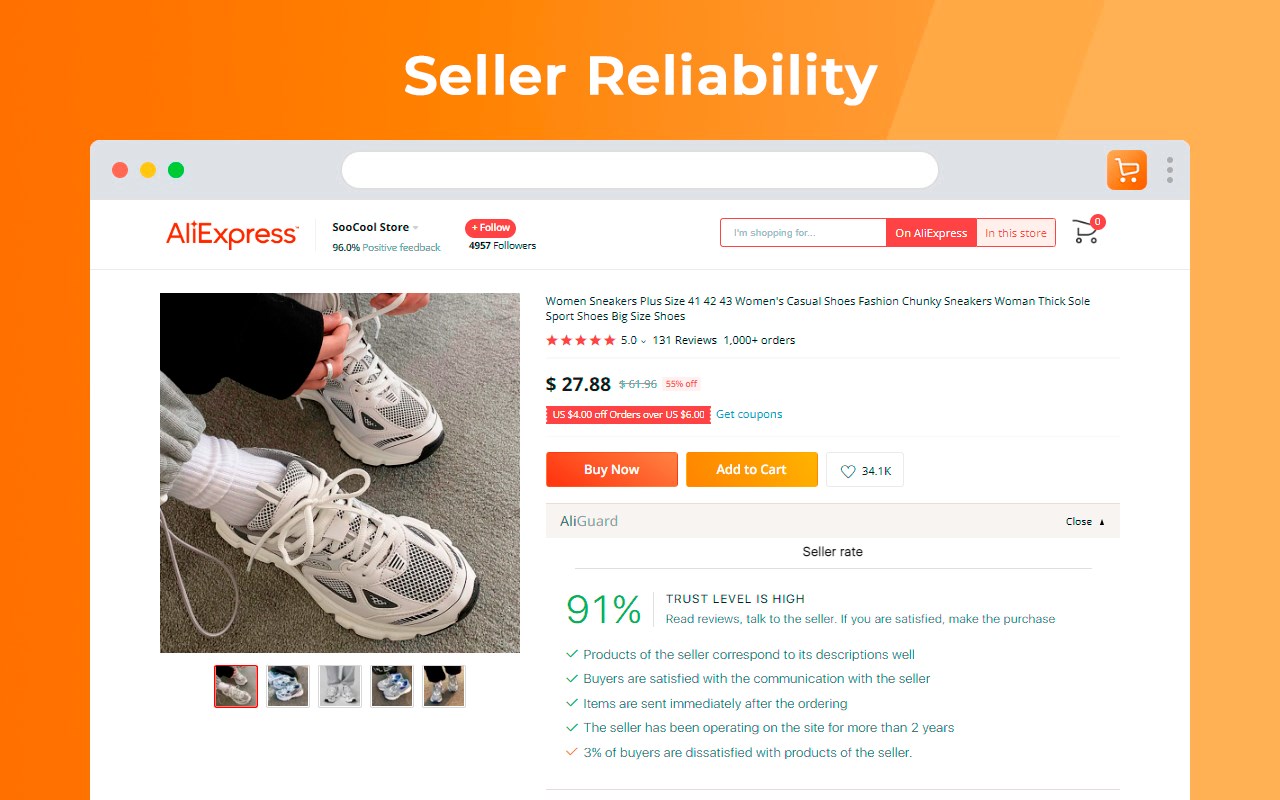Viewport: 1280px width, 800px height.
Task: Focus the I'm shopping for search field
Action: pyautogui.click(x=803, y=233)
